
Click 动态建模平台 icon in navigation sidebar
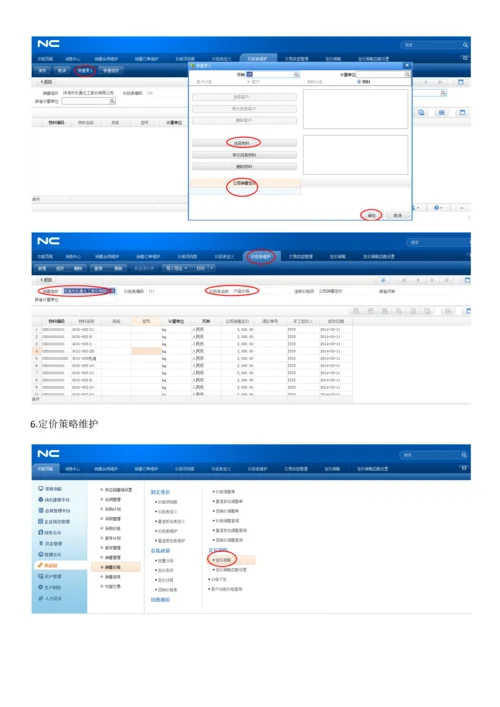[41, 500]
